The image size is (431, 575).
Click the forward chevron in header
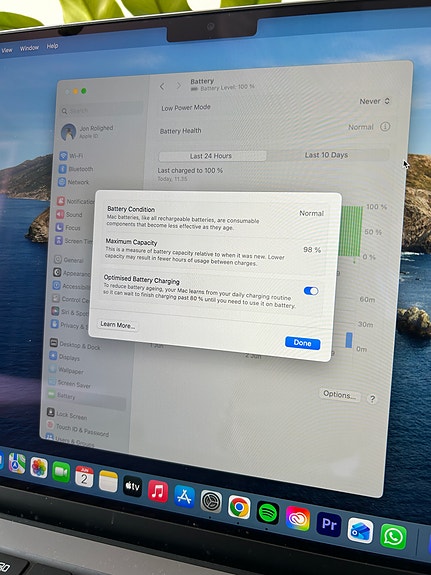click(x=179, y=86)
